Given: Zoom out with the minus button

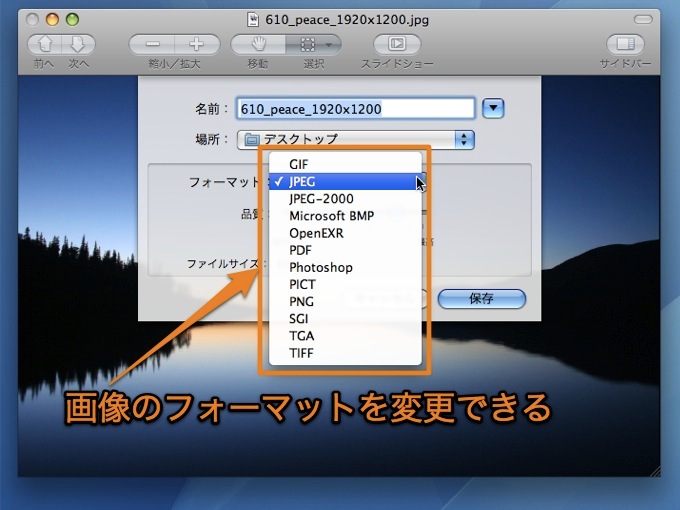Looking at the screenshot, I should (152, 44).
